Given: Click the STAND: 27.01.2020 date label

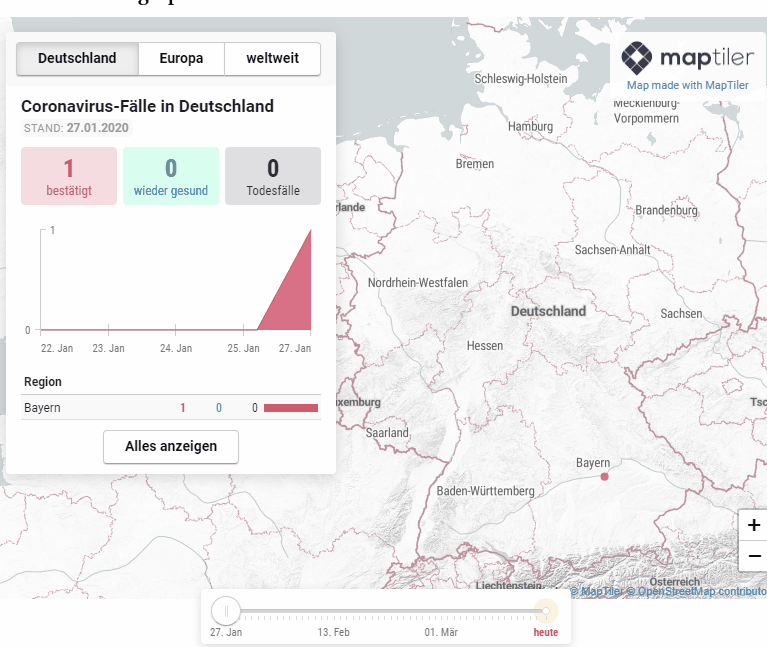Looking at the screenshot, I should point(76,128).
